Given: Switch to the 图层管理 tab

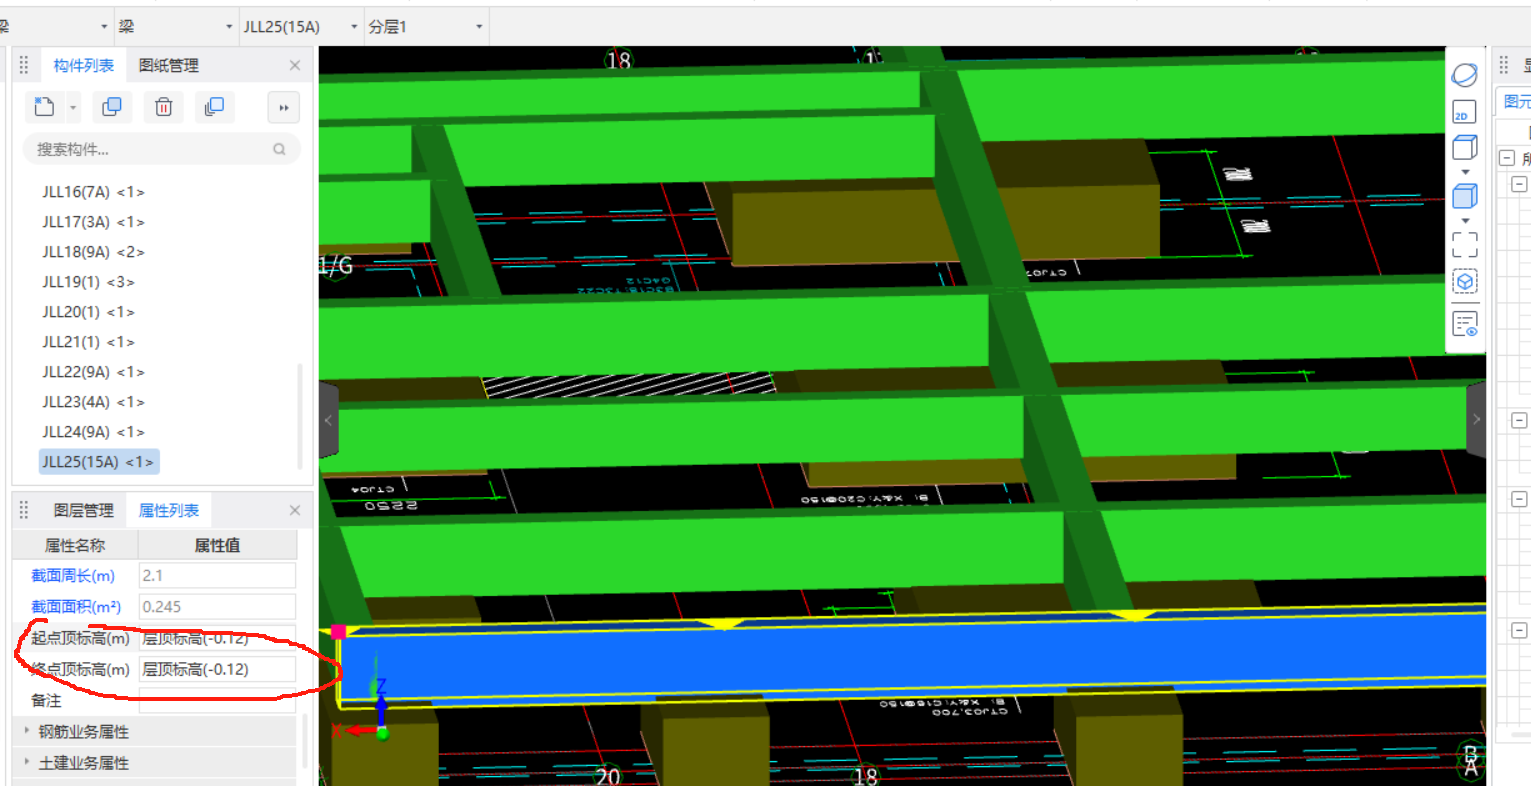Looking at the screenshot, I should click(84, 510).
